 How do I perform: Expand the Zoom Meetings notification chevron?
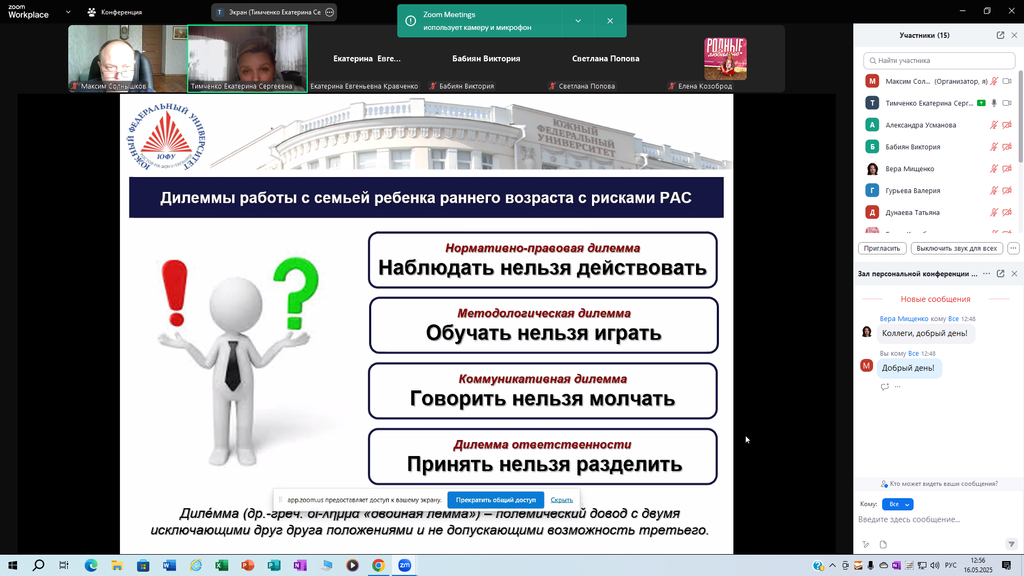(578, 21)
